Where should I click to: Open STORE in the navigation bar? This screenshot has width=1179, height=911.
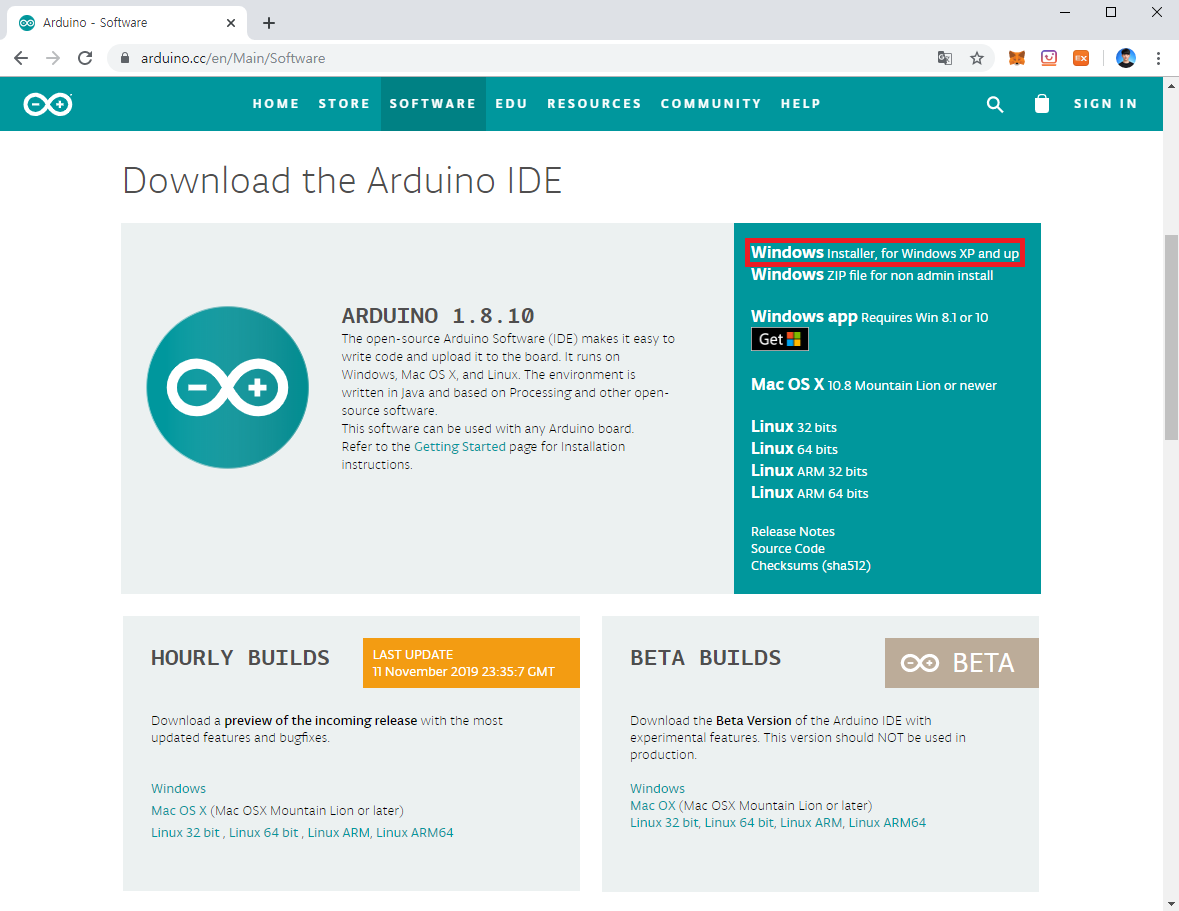tap(344, 104)
